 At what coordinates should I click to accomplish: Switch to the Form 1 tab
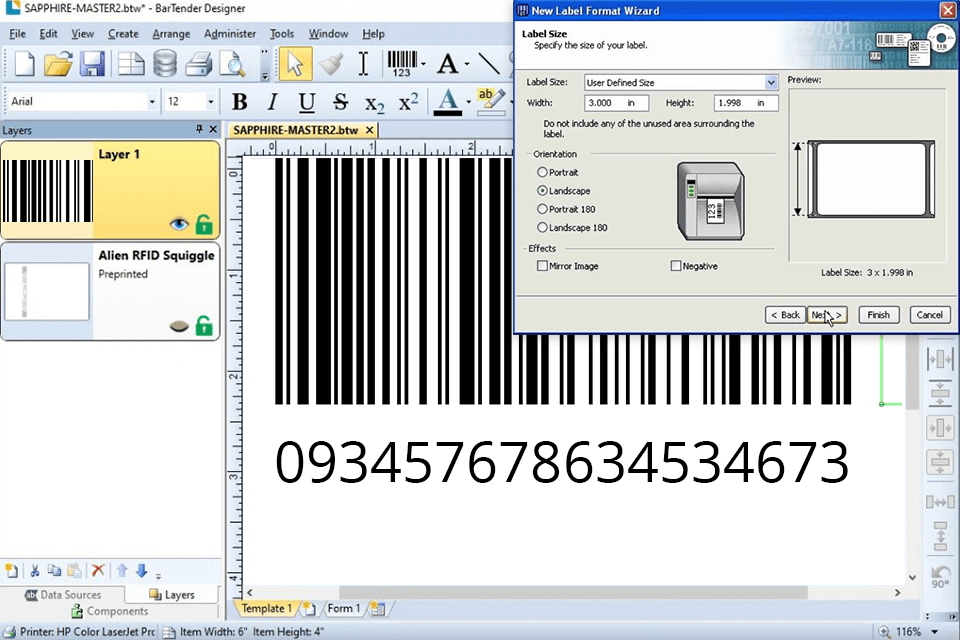[x=343, y=608]
